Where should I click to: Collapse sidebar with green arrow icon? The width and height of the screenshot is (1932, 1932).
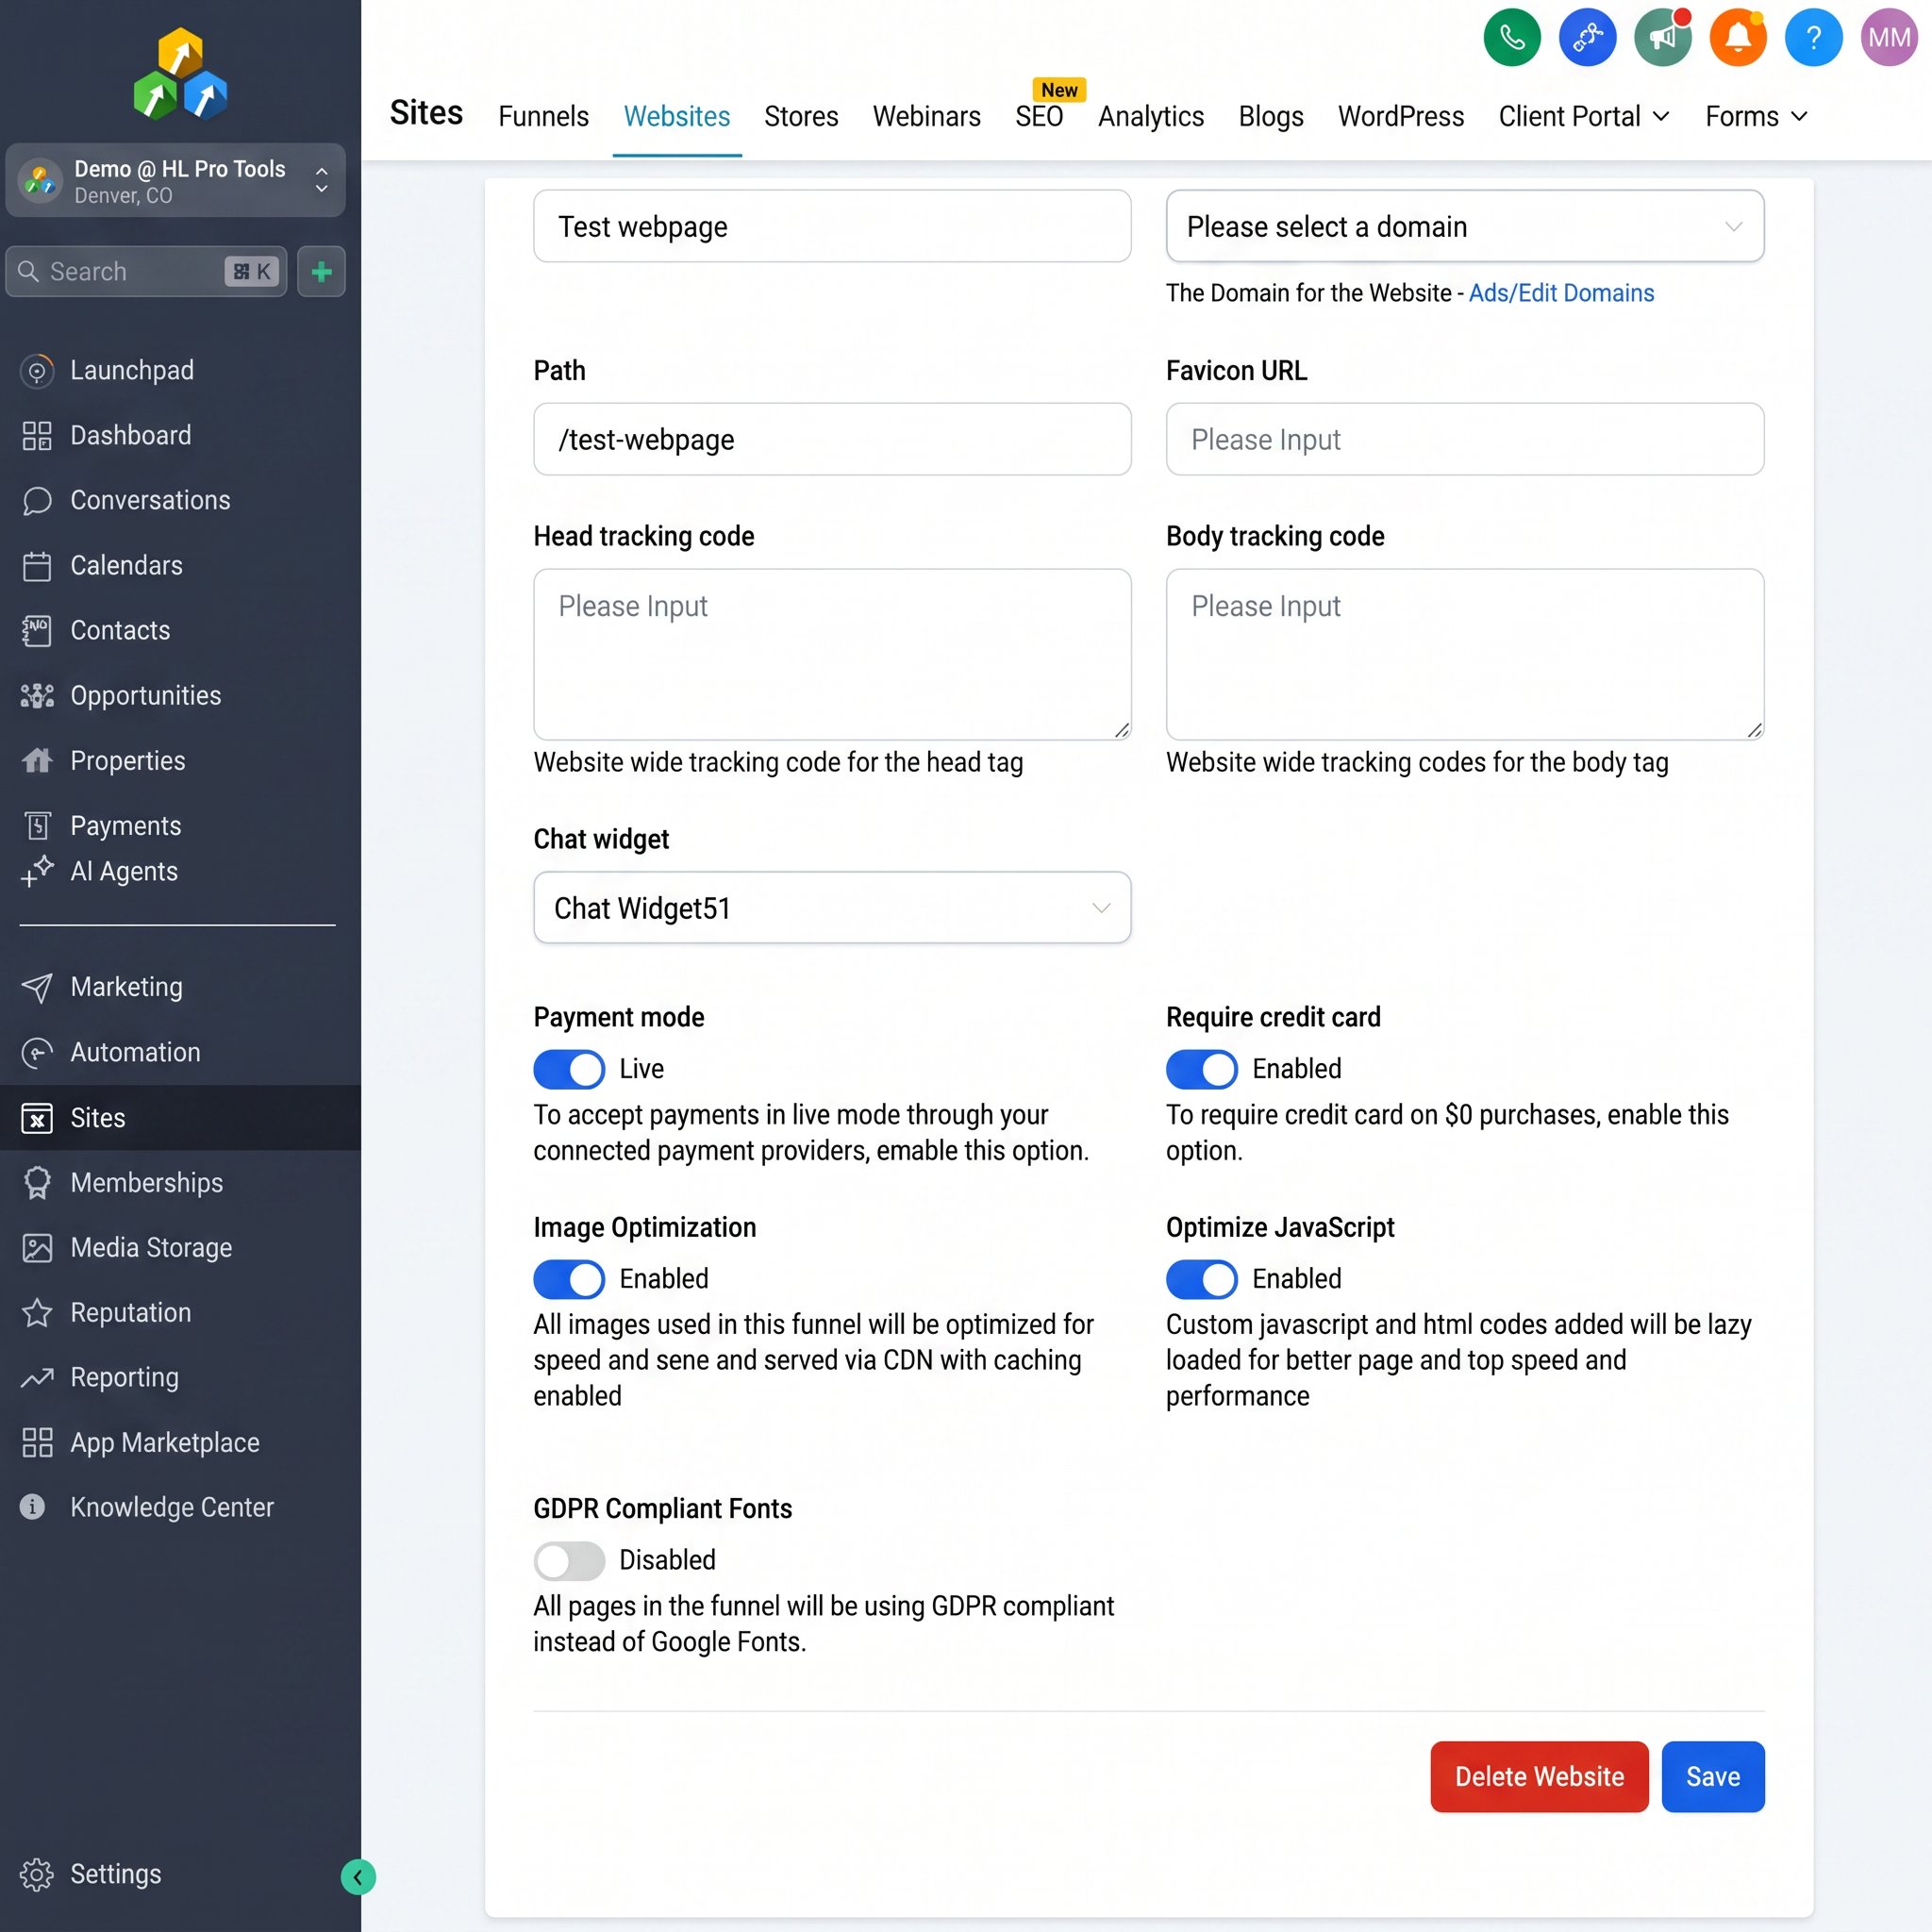pyautogui.click(x=358, y=1877)
